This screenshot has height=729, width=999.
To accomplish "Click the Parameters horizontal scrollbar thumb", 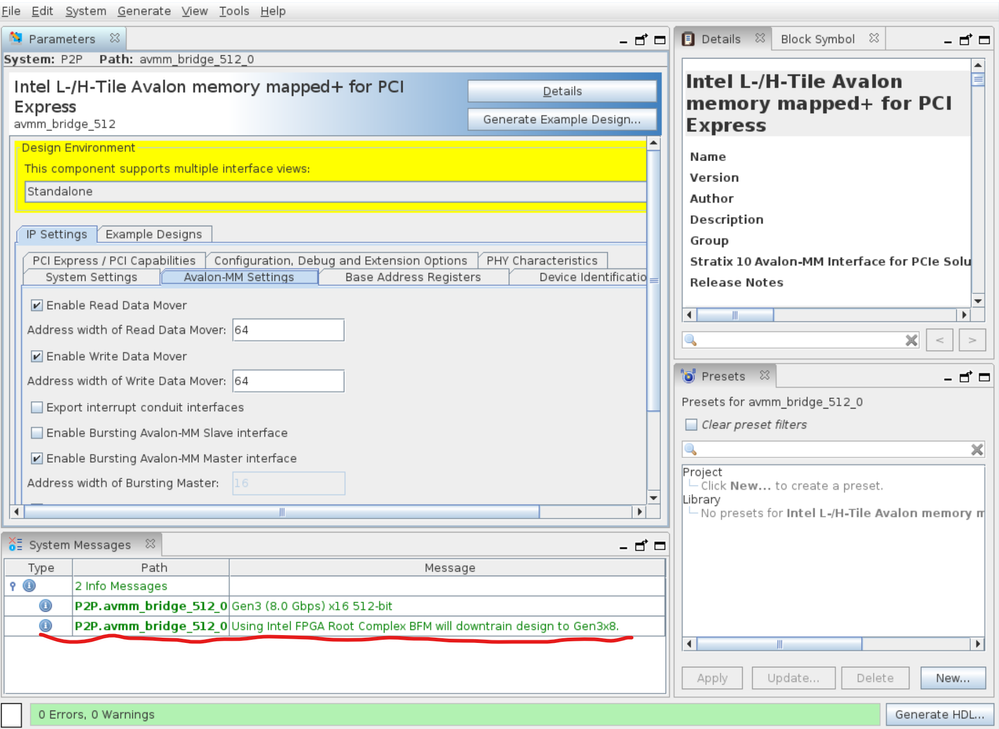I will pyautogui.click(x=282, y=512).
